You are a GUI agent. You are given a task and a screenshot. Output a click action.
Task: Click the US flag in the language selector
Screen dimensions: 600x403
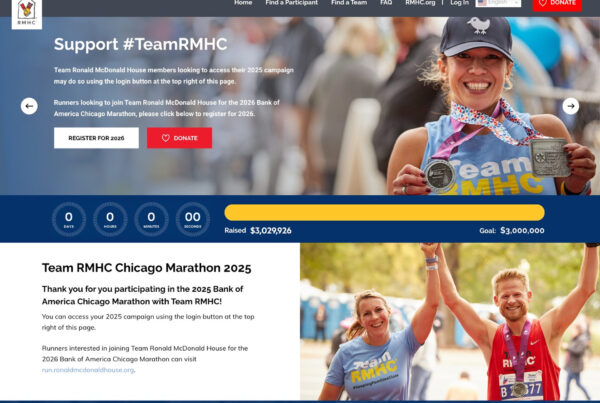tap(482, 3)
